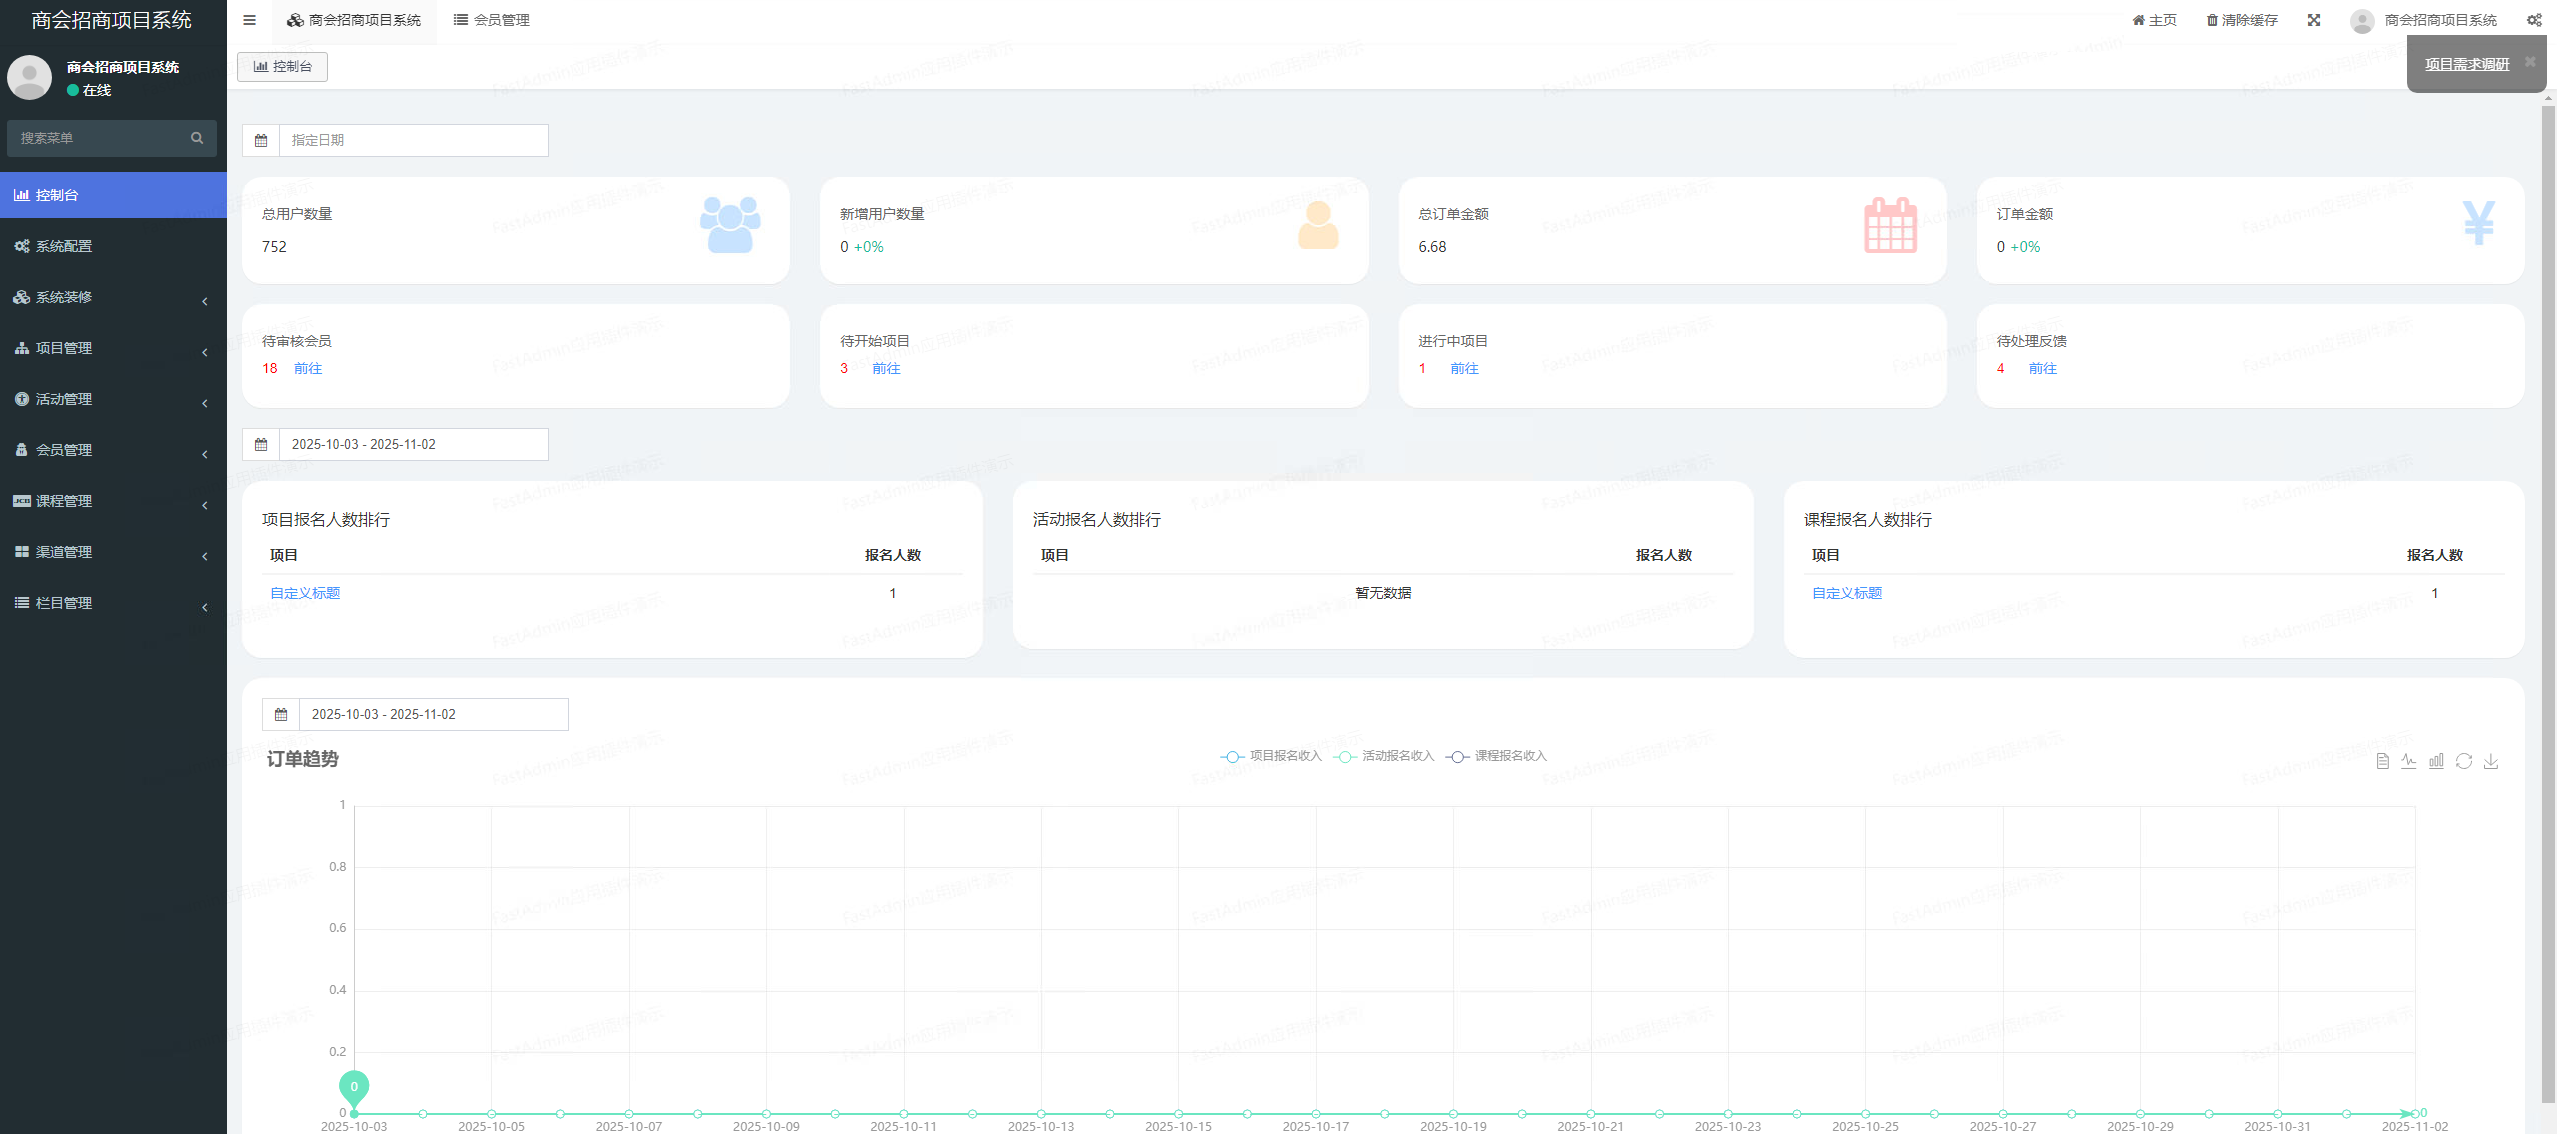The image size is (2557, 1134).
Task: Click the first data point marker on chart
Action: (354, 1113)
